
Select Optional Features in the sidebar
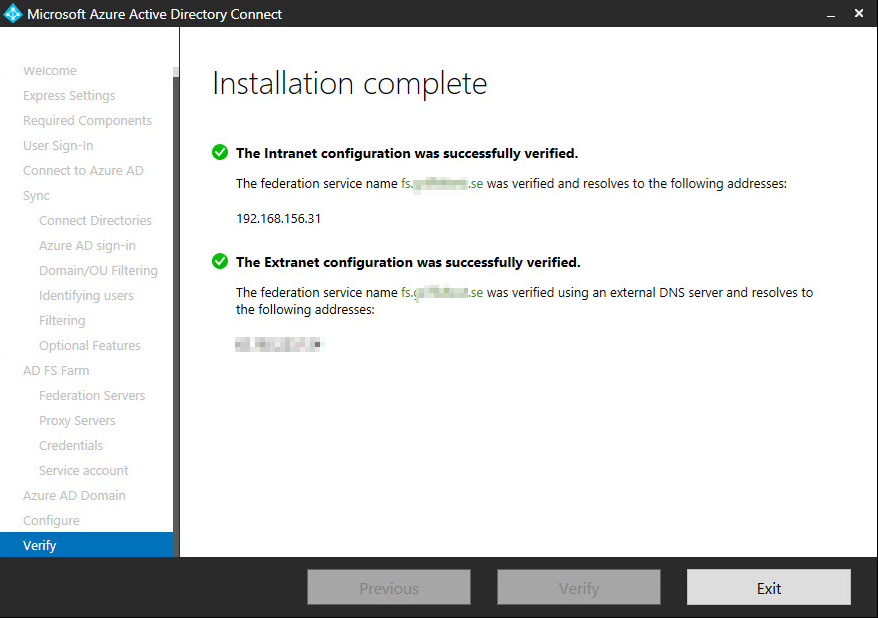[x=90, y=345]
